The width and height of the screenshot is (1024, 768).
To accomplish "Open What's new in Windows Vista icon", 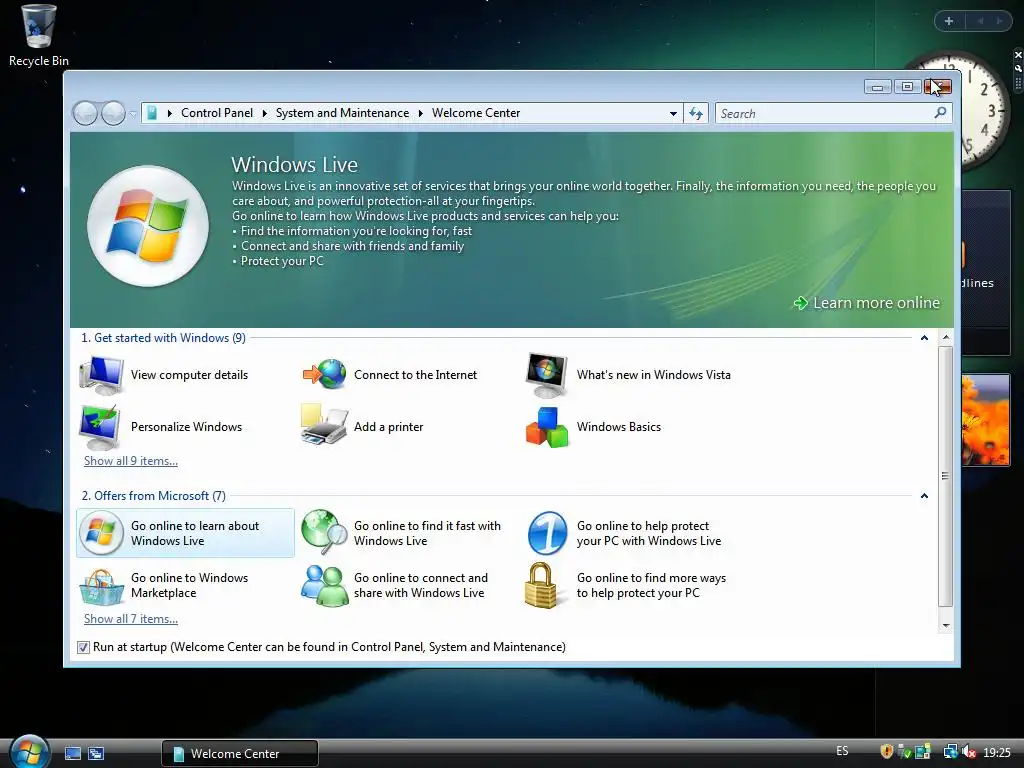I will coord(547,375).
